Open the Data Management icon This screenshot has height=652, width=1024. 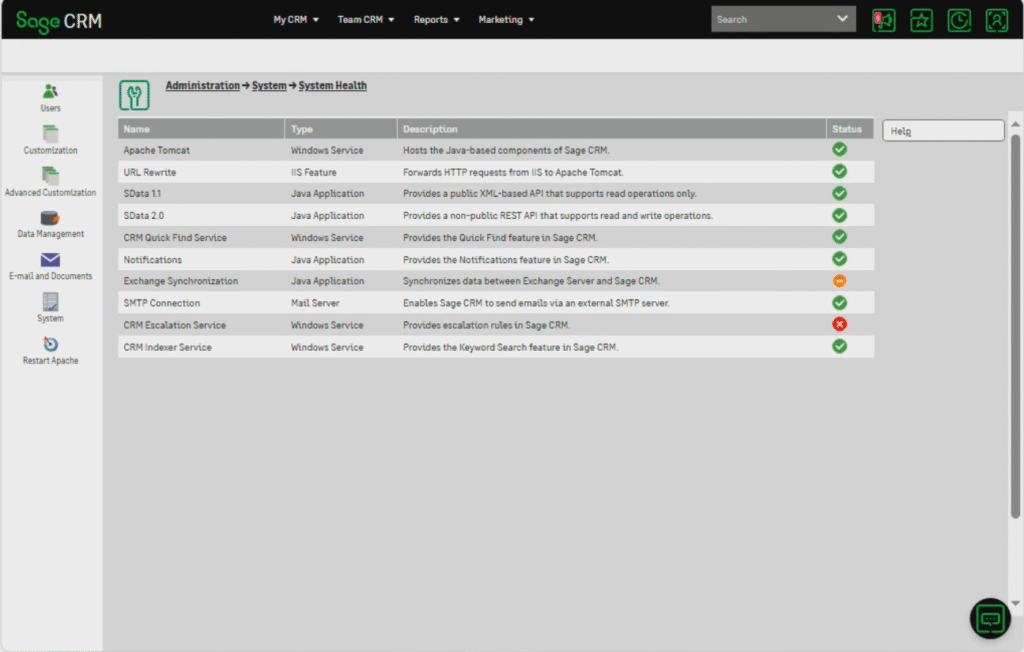[50, 218]
